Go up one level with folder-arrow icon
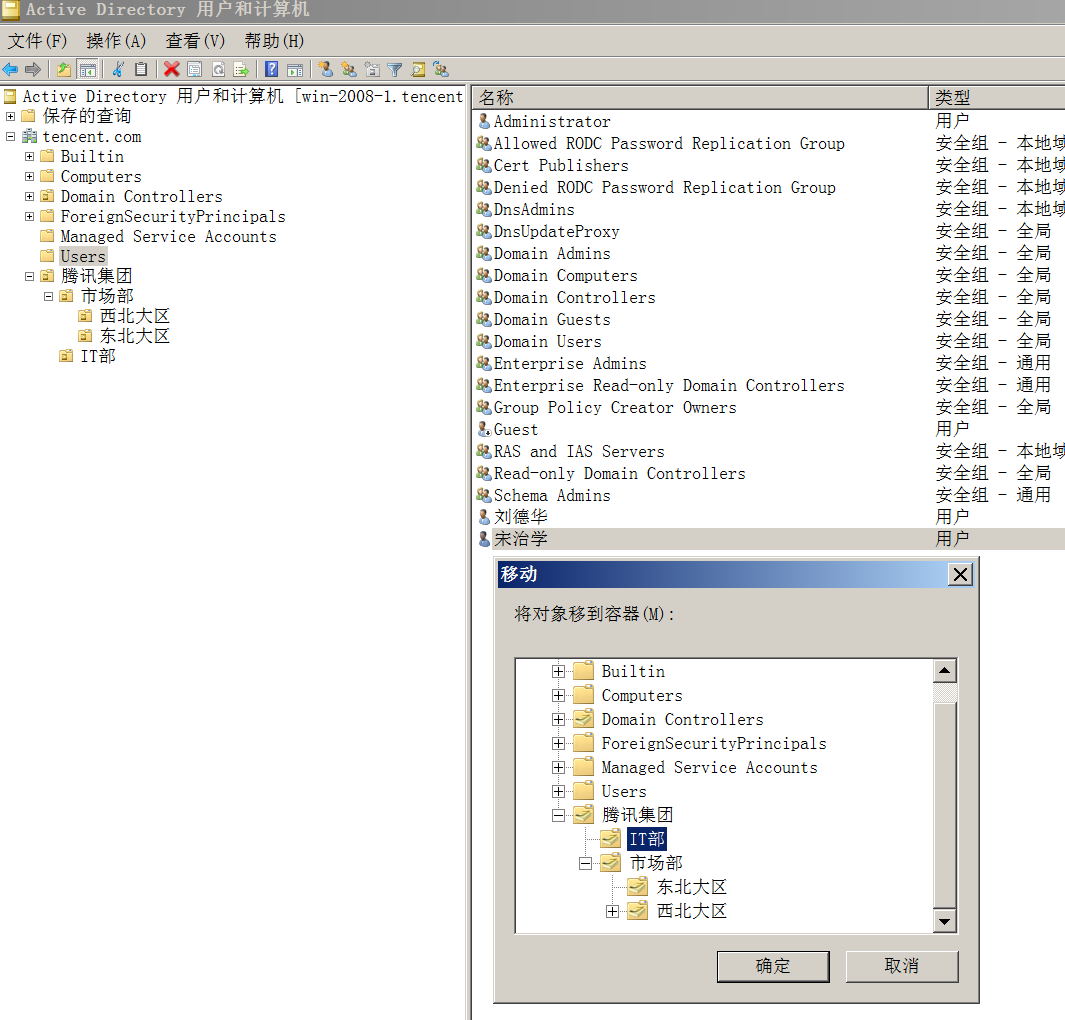The width and height of the screenshot is (1065, 1020). coord(64,69)
